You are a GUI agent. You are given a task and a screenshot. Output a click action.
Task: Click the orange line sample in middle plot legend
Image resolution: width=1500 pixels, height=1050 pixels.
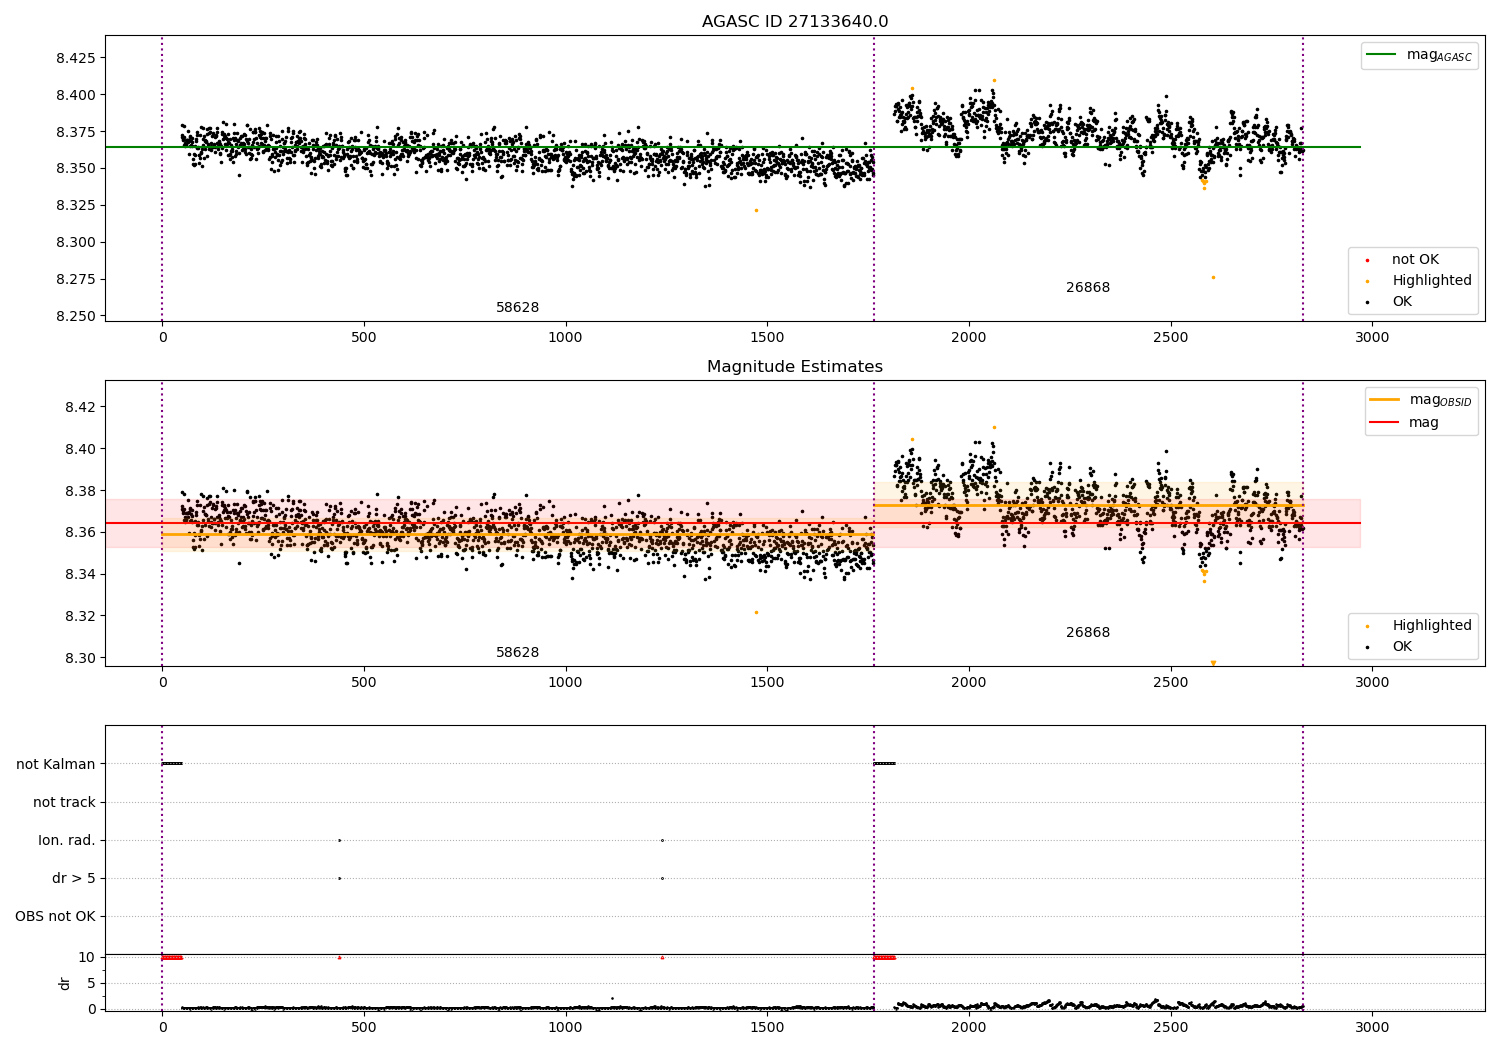(1385, 400)
